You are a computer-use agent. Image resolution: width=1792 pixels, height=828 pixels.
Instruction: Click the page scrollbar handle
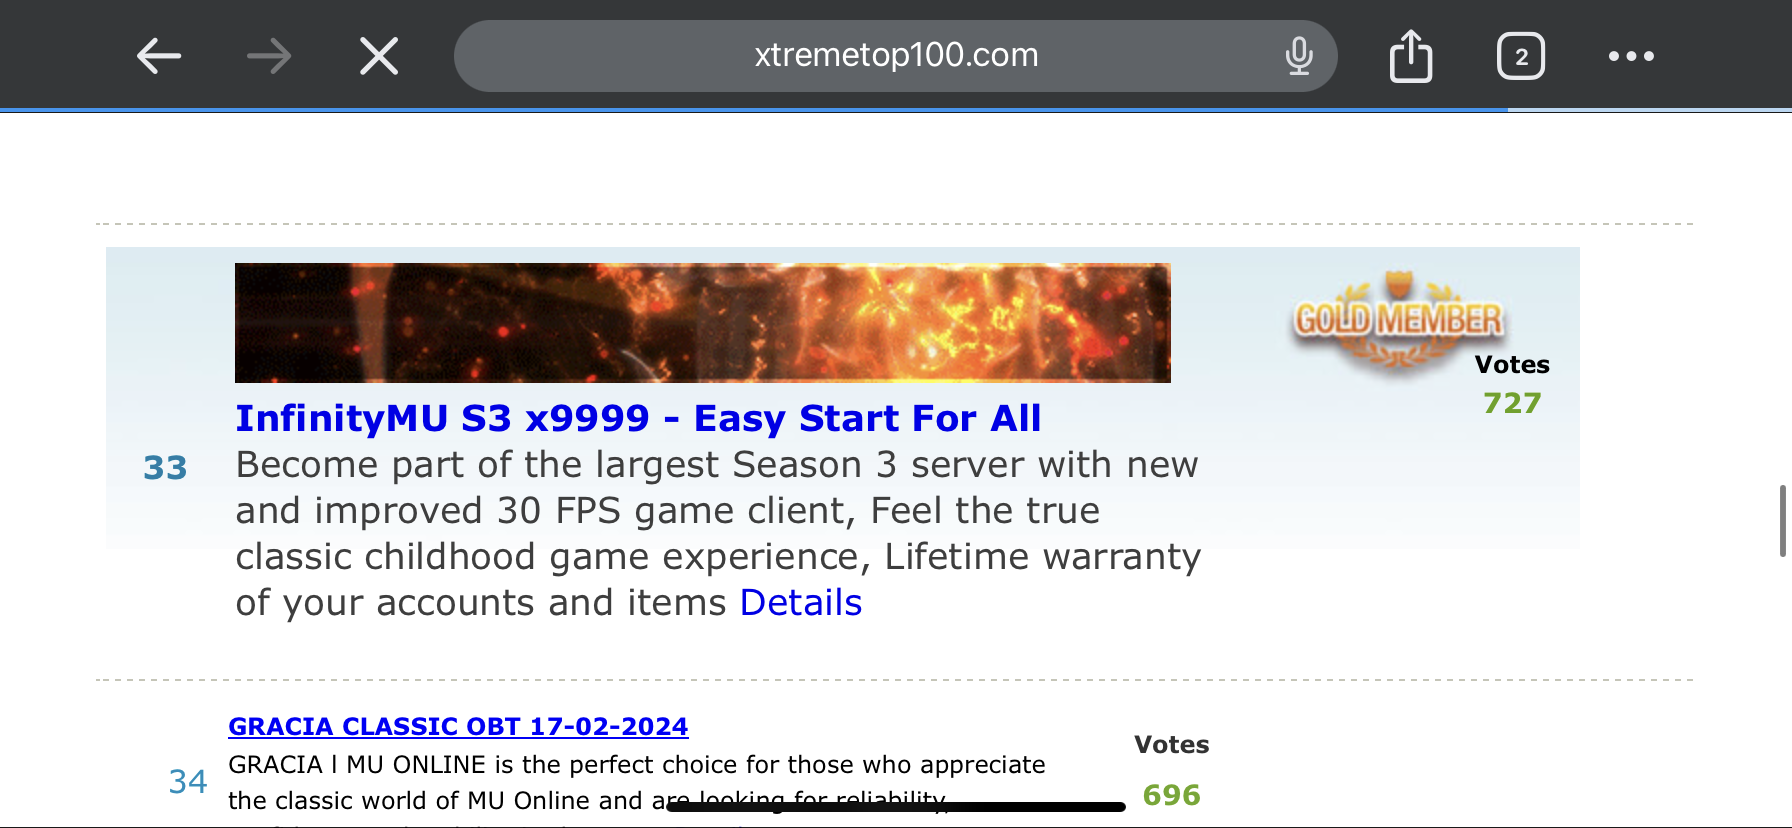(x=1782, y=521)
